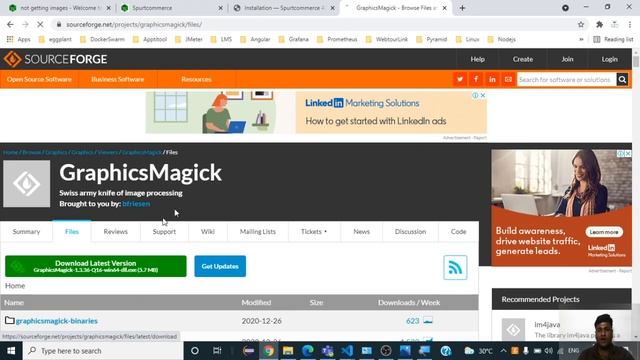Click the search for software field

567,80
